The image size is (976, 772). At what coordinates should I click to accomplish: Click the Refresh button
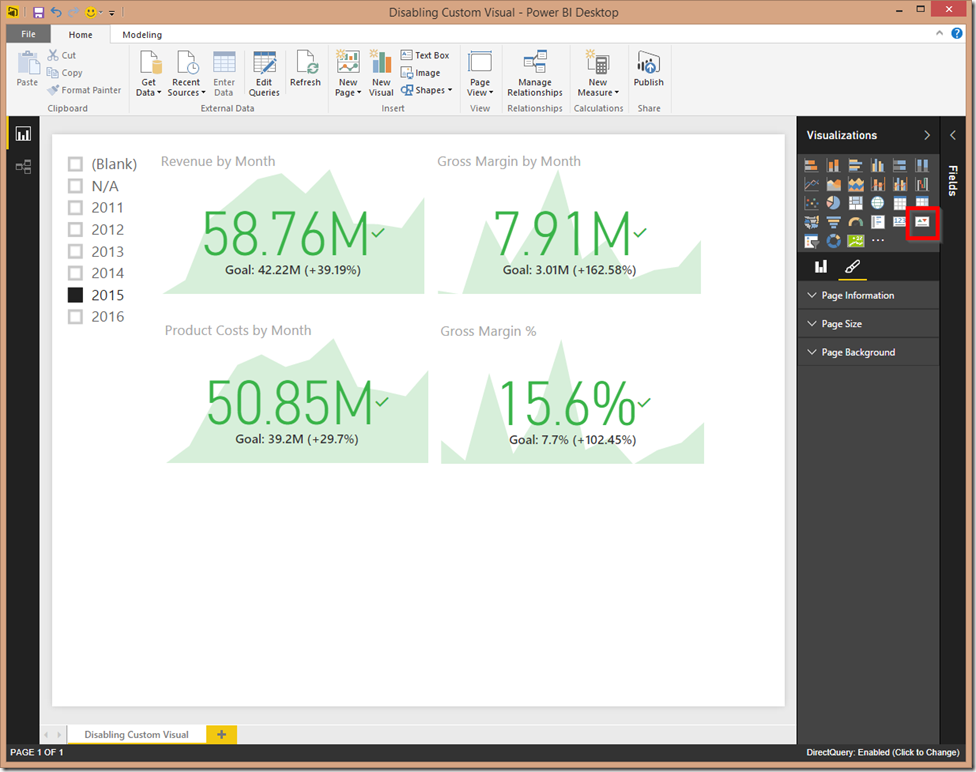tap(305, 69)
